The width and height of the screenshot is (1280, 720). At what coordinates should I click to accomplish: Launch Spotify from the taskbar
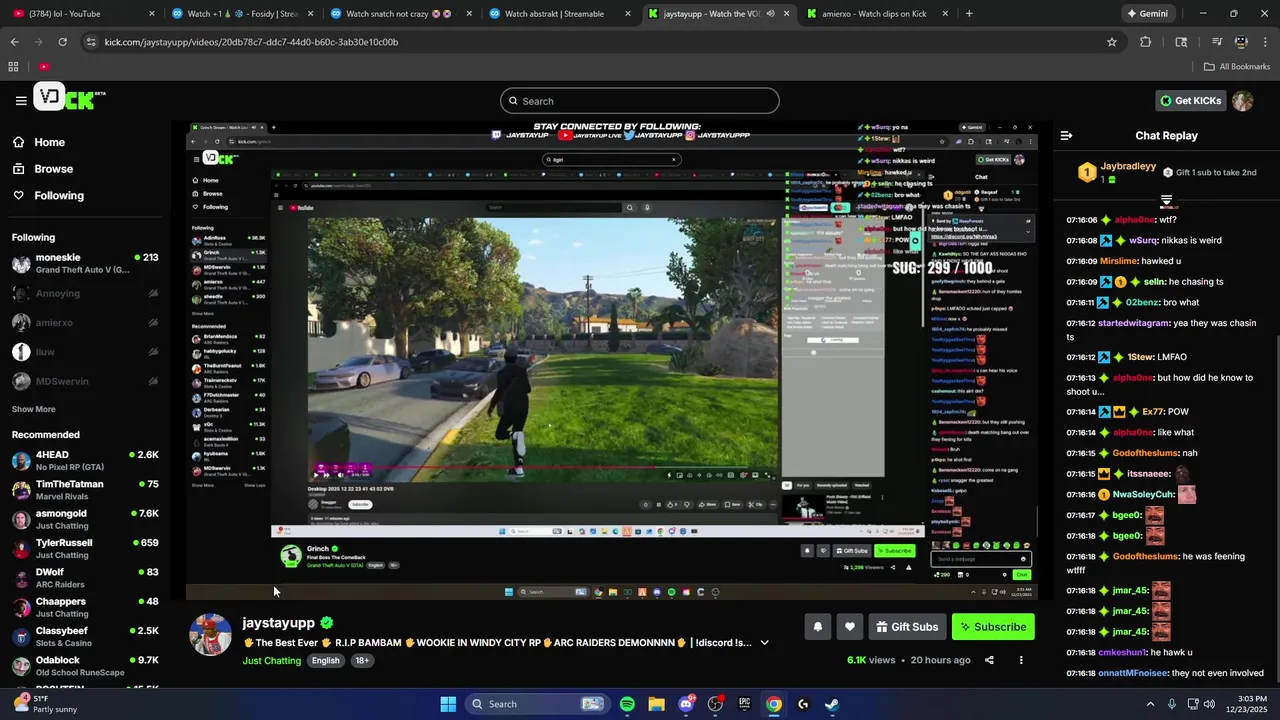point(627,704)
